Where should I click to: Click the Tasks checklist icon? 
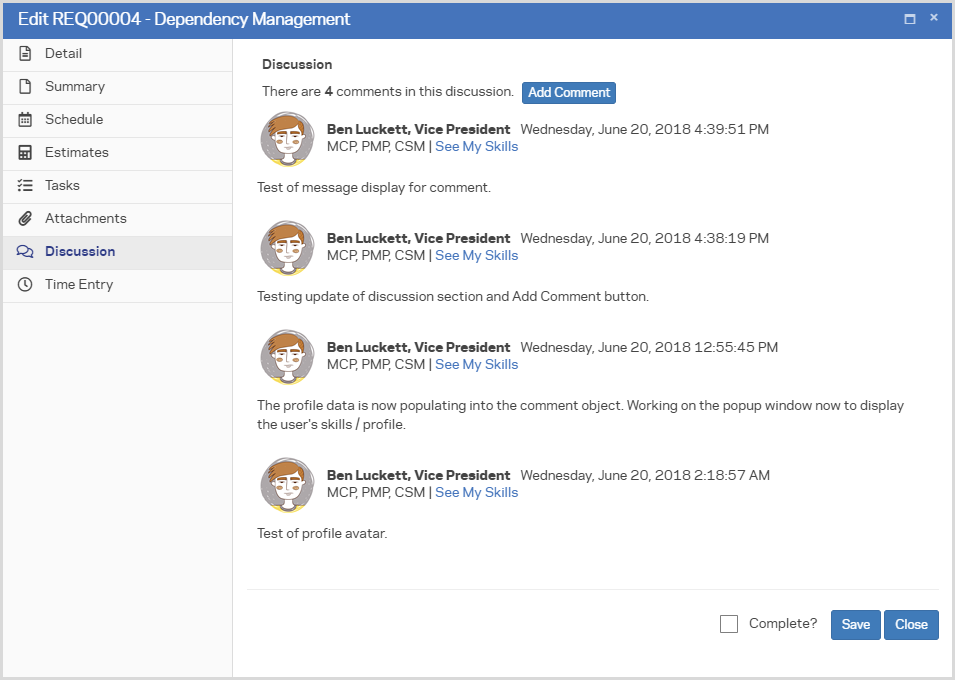click(25, 186)
